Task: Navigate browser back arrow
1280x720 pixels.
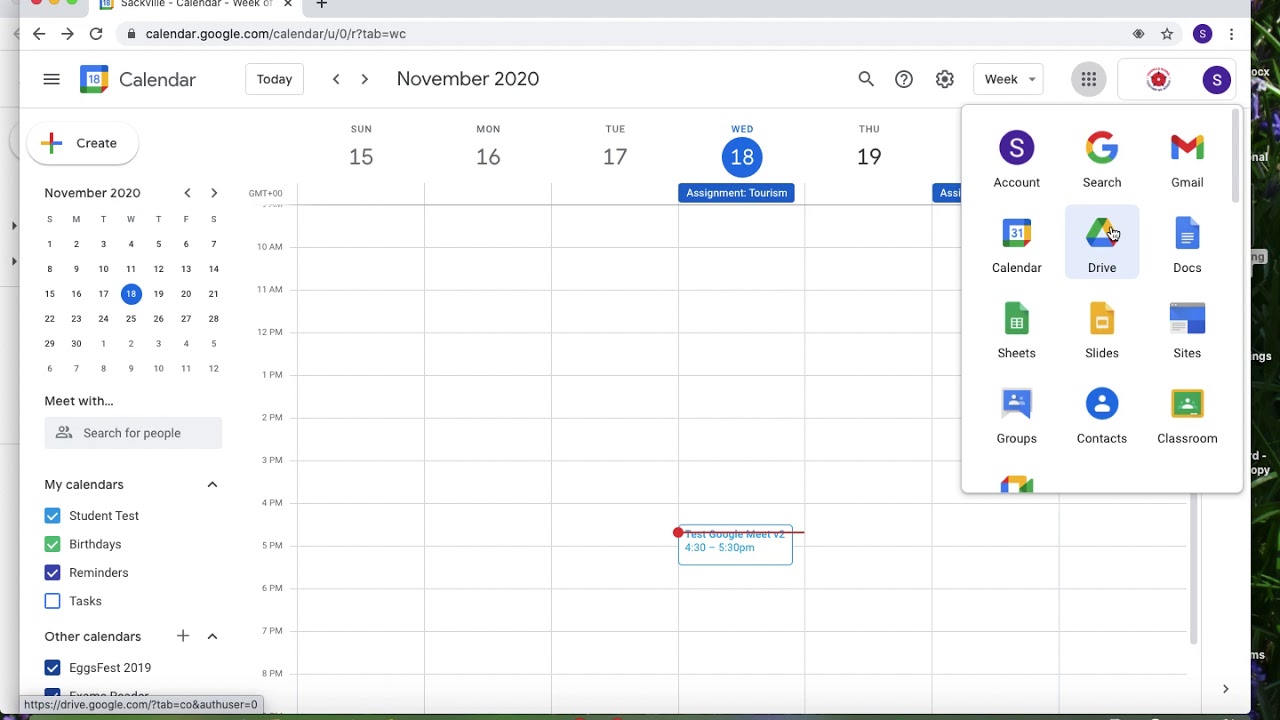Action: coord(39,34)
